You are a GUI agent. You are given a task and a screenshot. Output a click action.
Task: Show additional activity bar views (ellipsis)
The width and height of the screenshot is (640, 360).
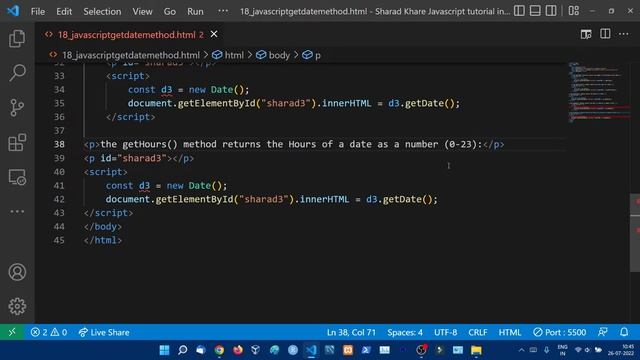(17, 211)
